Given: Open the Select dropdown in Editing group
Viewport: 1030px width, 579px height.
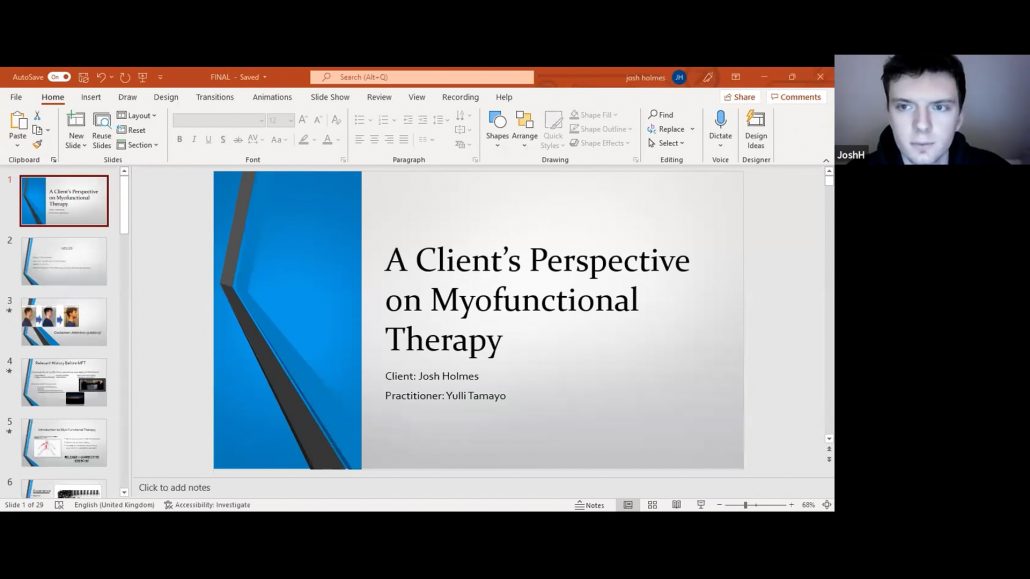Looking at the screenshot, I should (x=666, y=143).
